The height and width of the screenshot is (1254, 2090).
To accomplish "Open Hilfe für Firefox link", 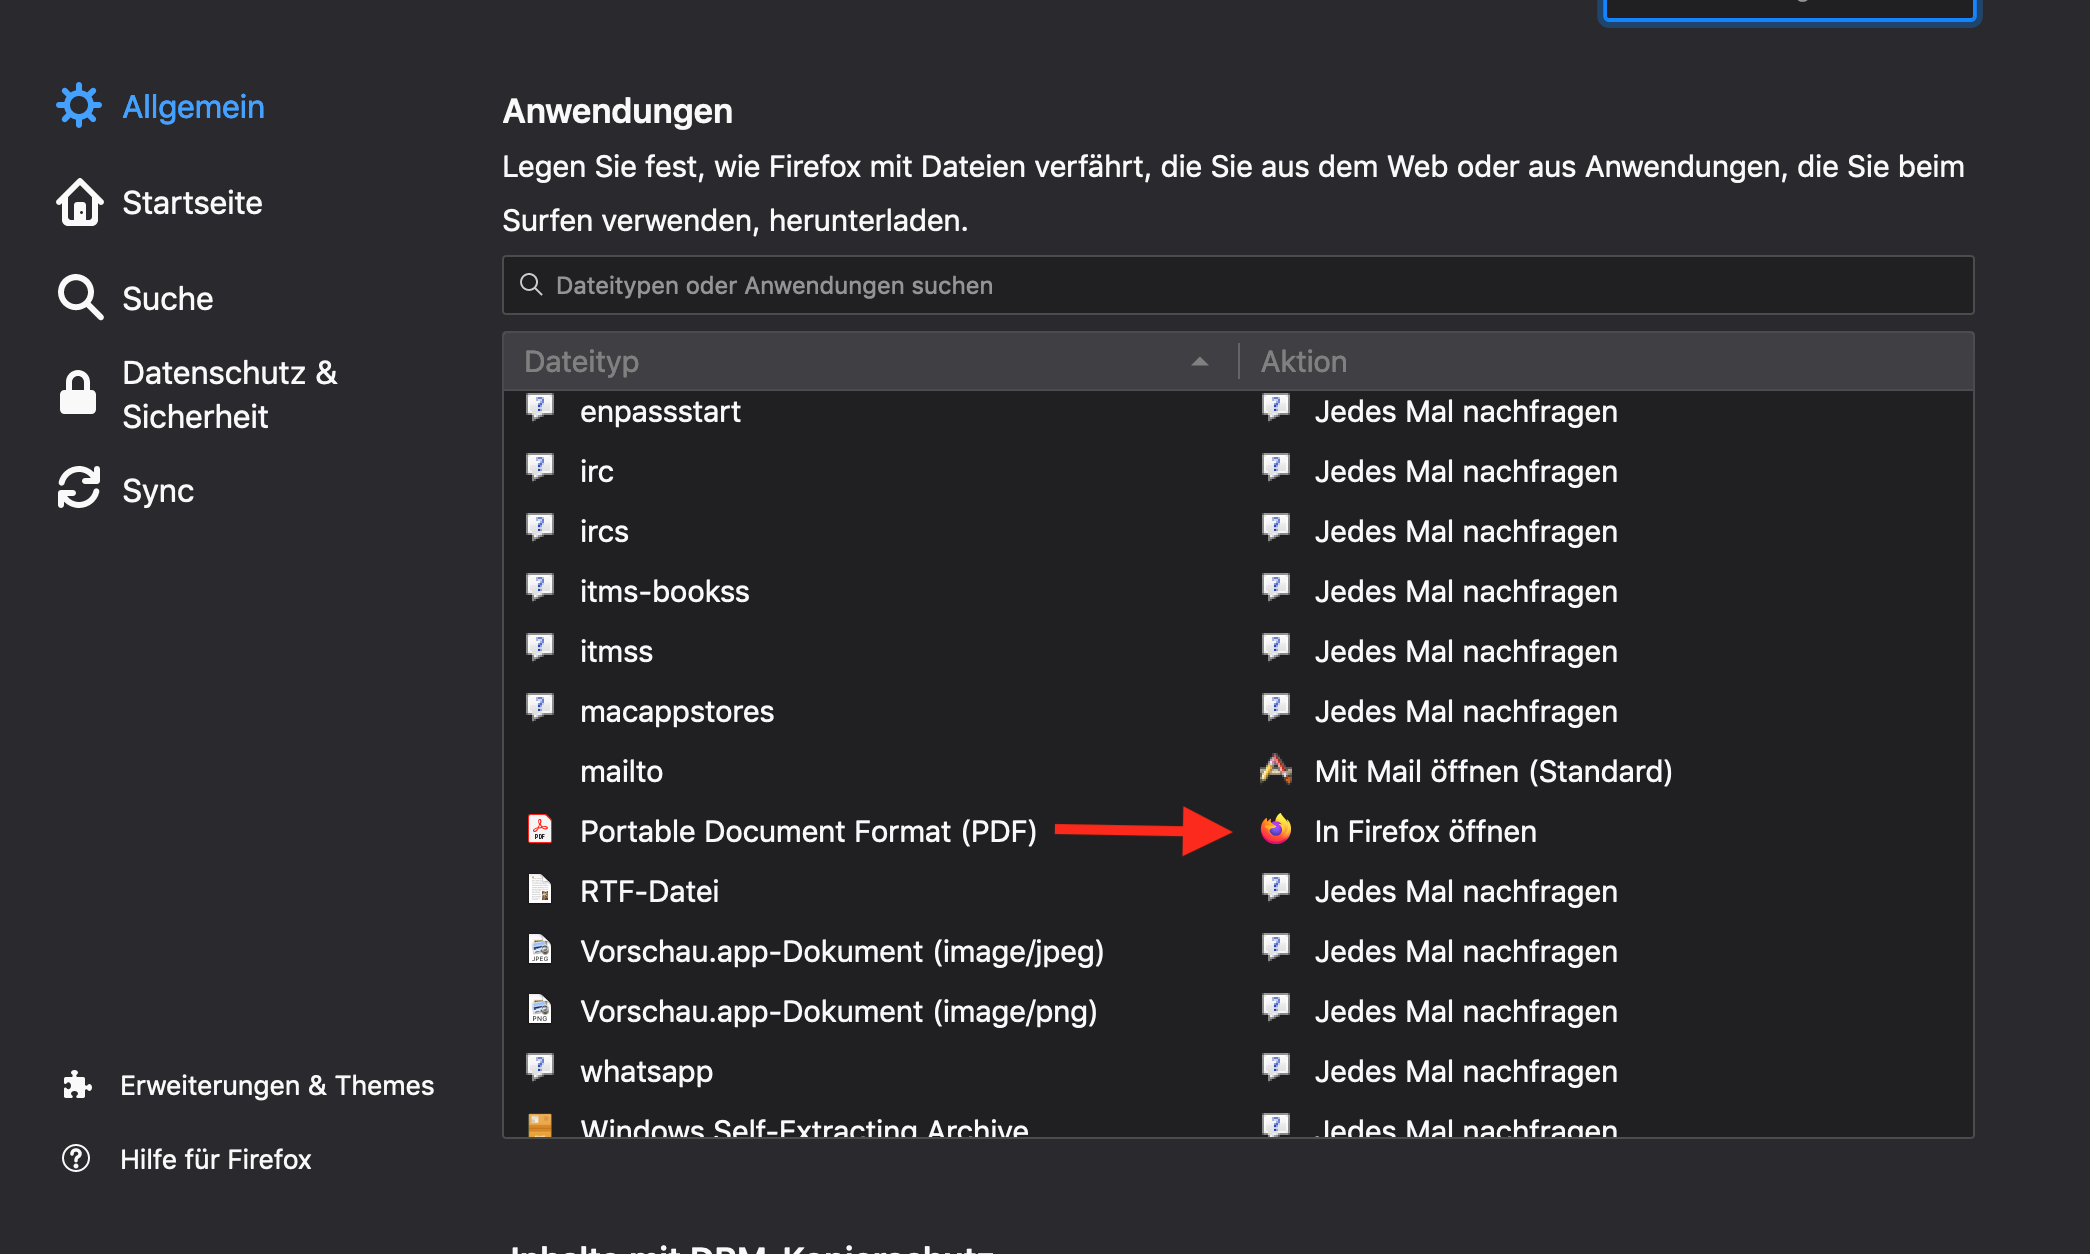I will point(216,1159).
